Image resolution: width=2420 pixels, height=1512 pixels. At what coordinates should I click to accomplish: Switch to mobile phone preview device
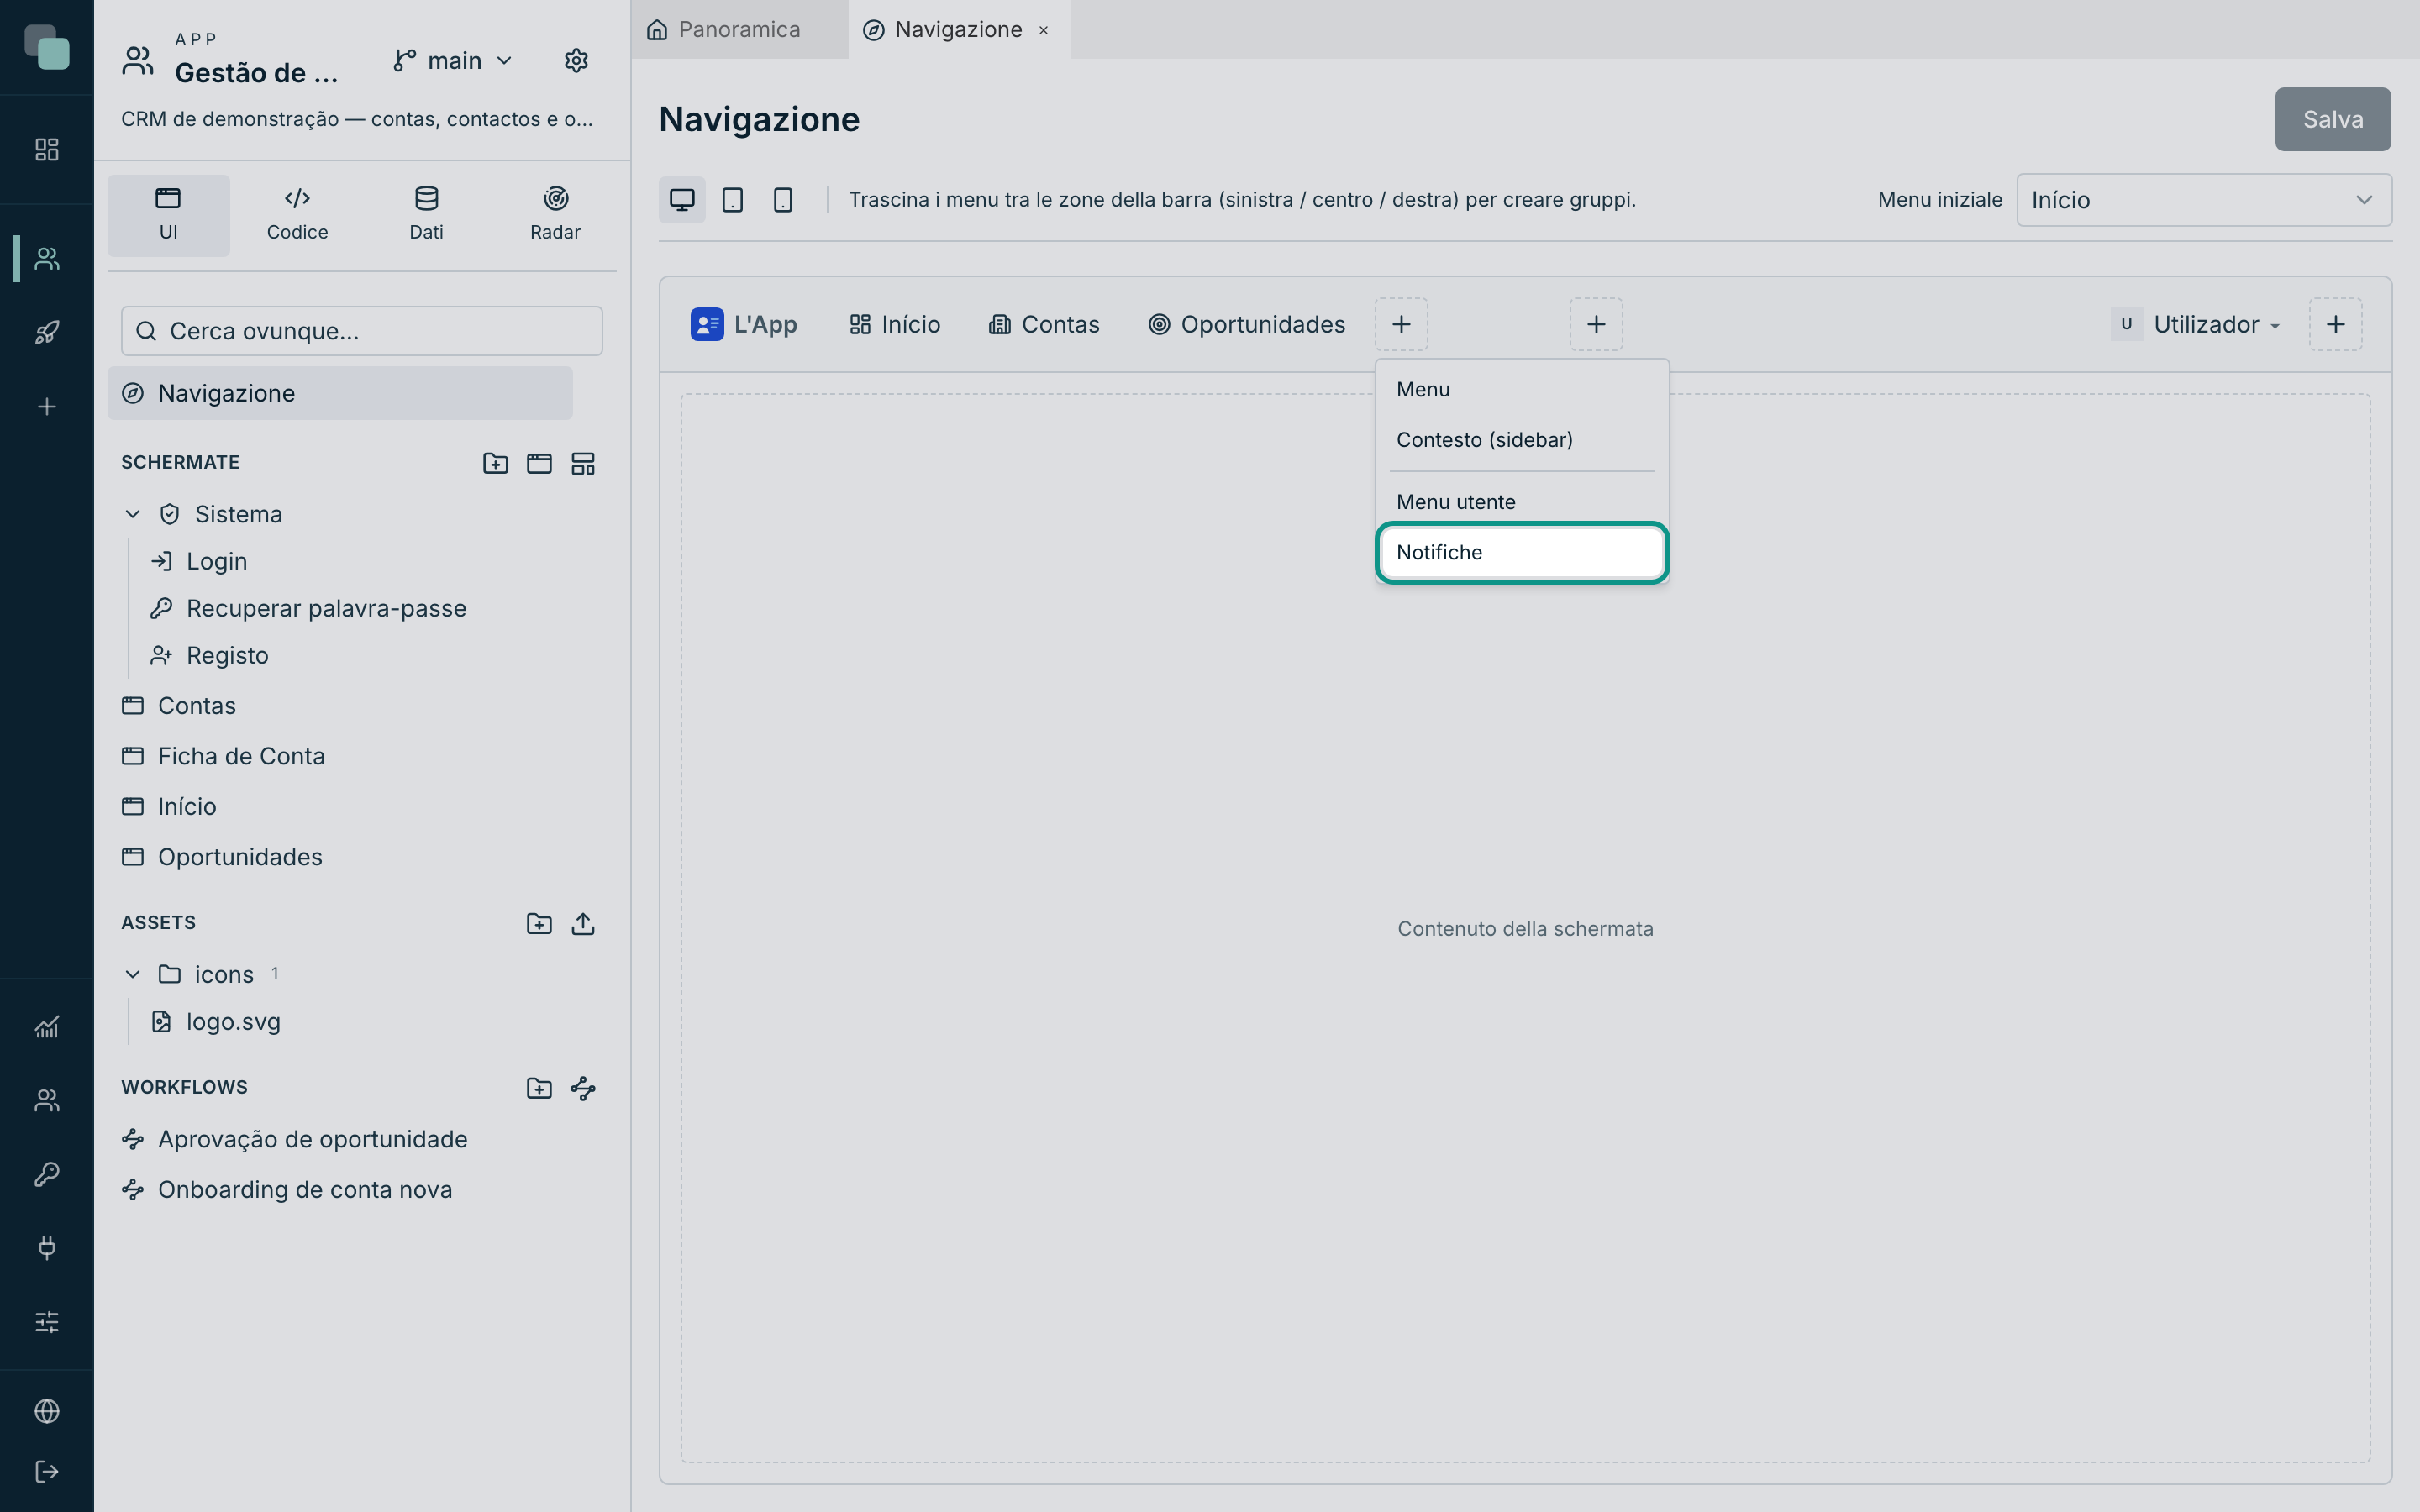coord(783,200)
